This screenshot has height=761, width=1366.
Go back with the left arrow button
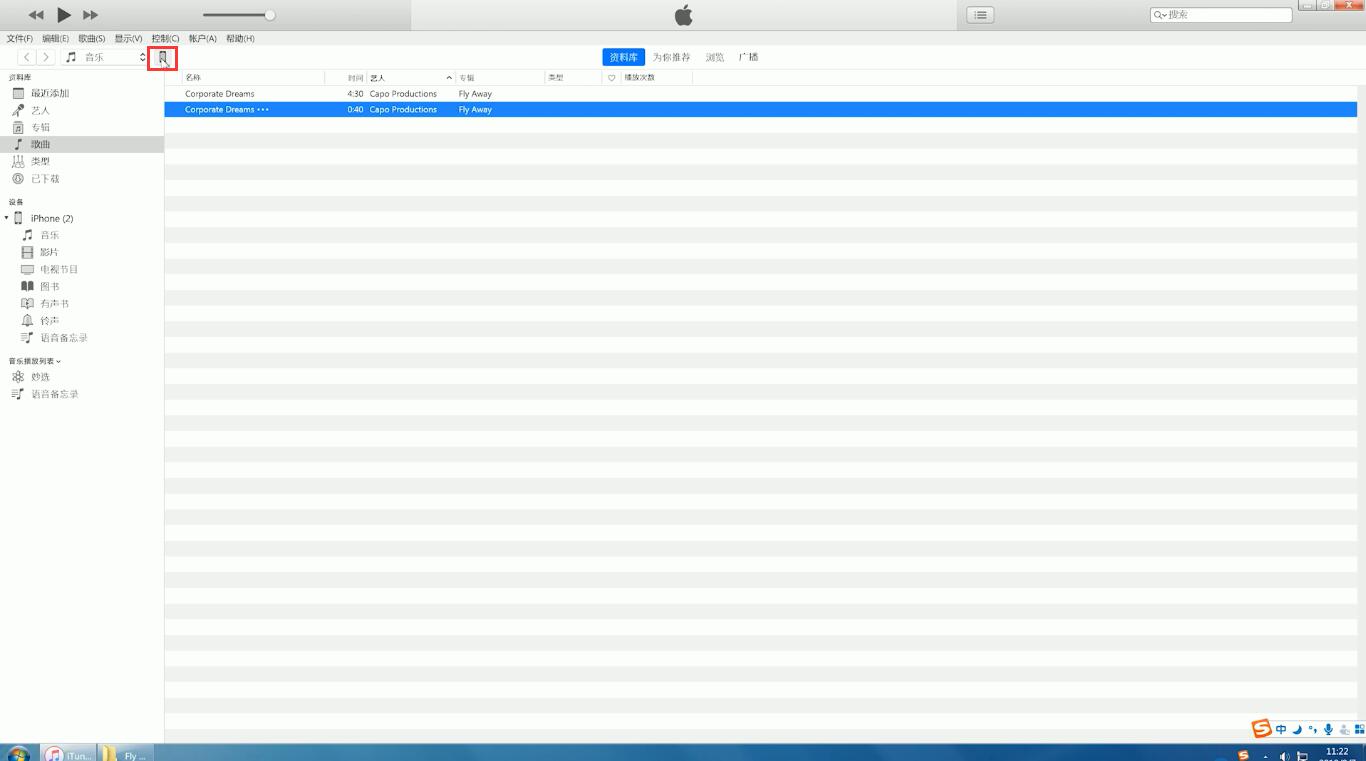coord(27,57)
